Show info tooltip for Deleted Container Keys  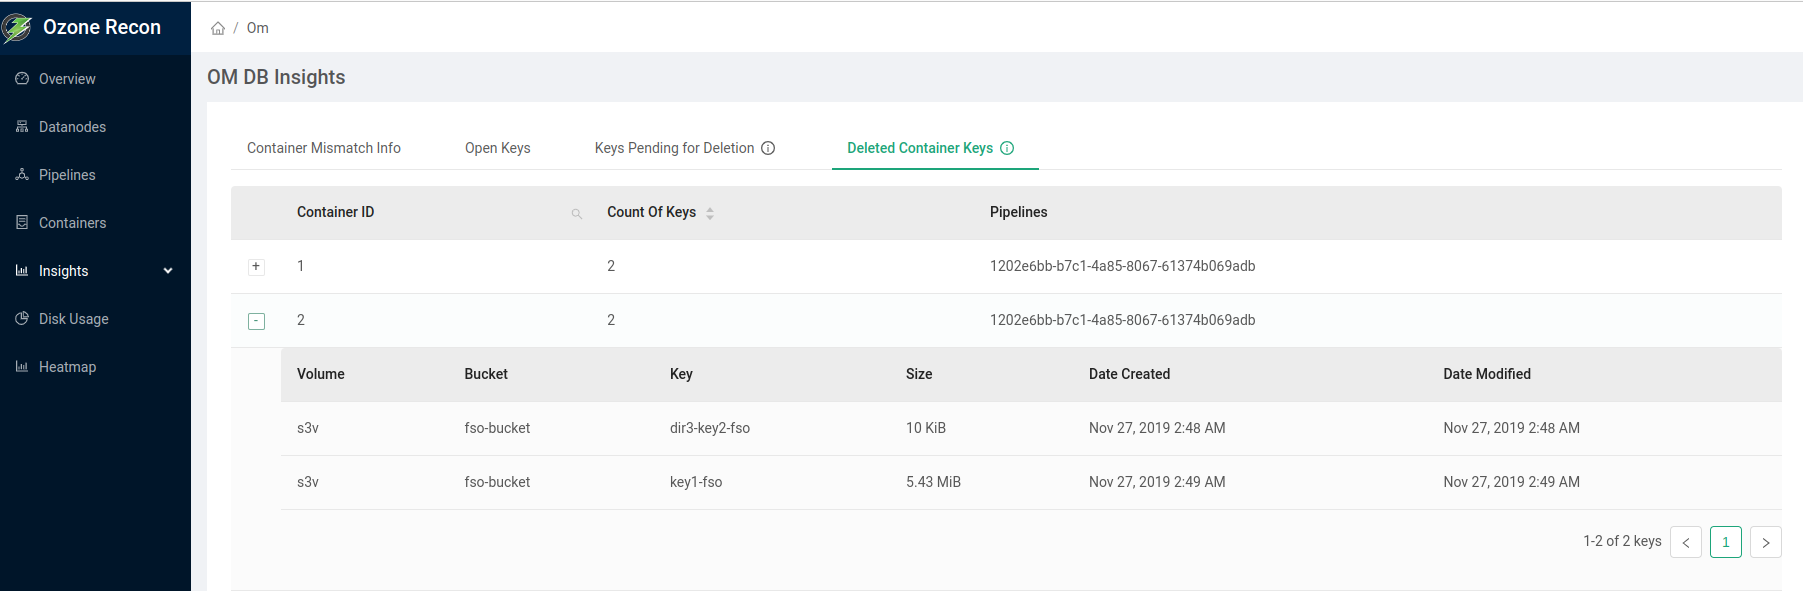(x=1007, y=148)
